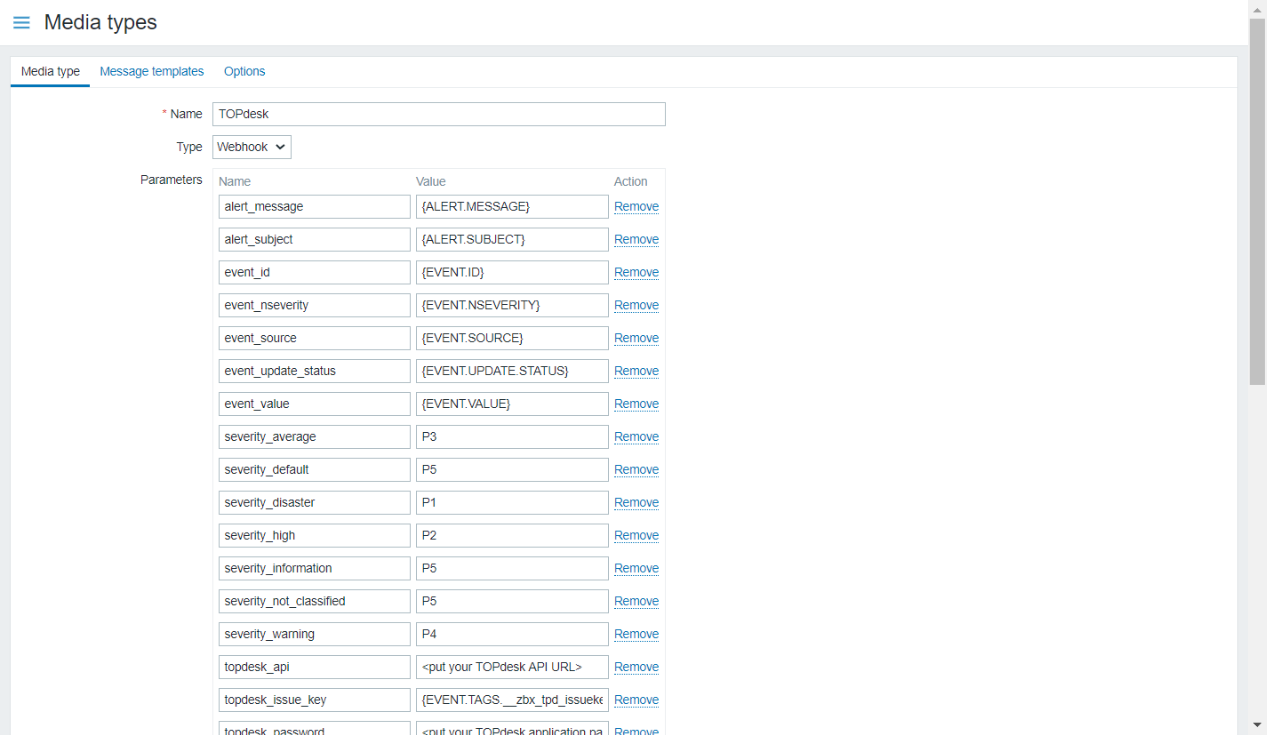Click the topdesk_issue_key name field
The width and height of the screenshot is (1267, 735).
coord(314,700)
